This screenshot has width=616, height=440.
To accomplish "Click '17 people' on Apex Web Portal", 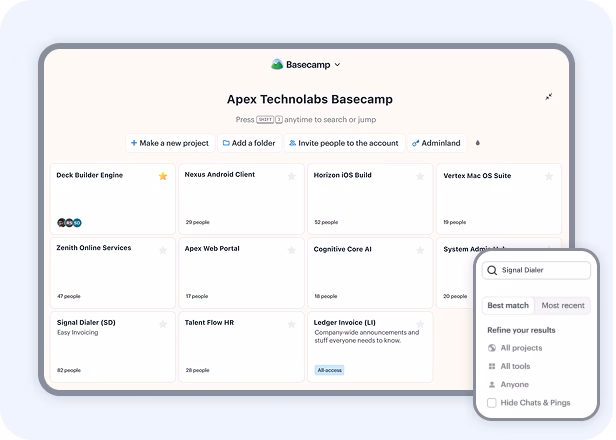I will point(197,296).
